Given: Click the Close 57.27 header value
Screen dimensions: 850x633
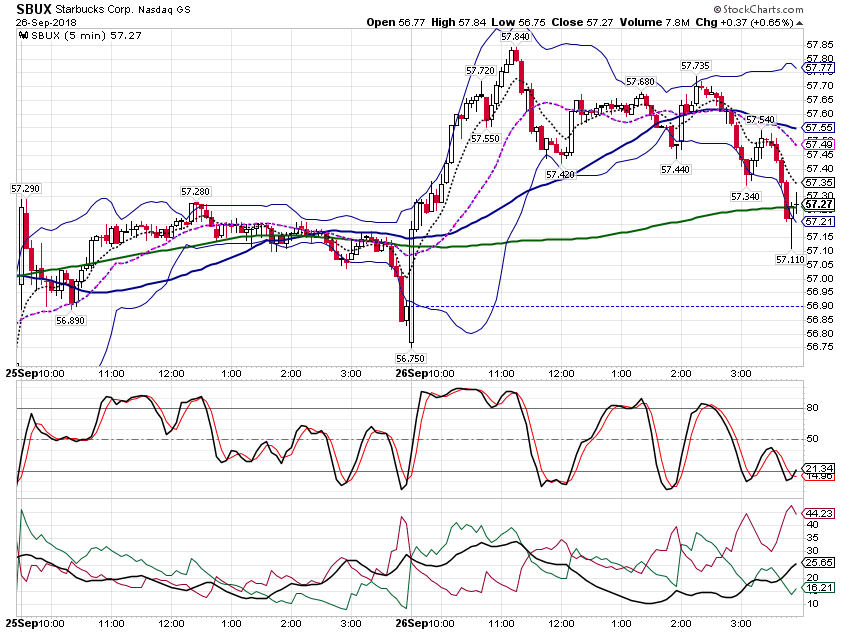Looking at the screenshot, I should [582, 22].
